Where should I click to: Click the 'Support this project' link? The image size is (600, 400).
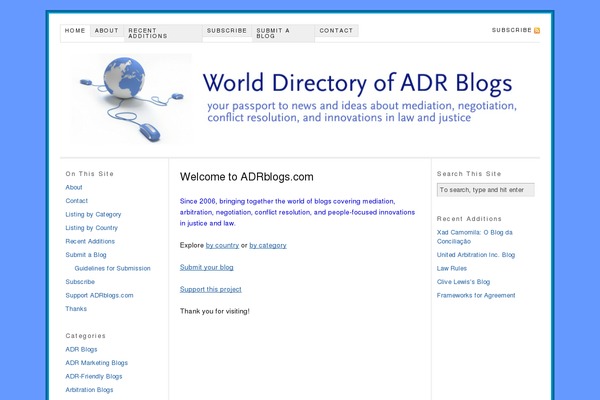tap(211, 289)
